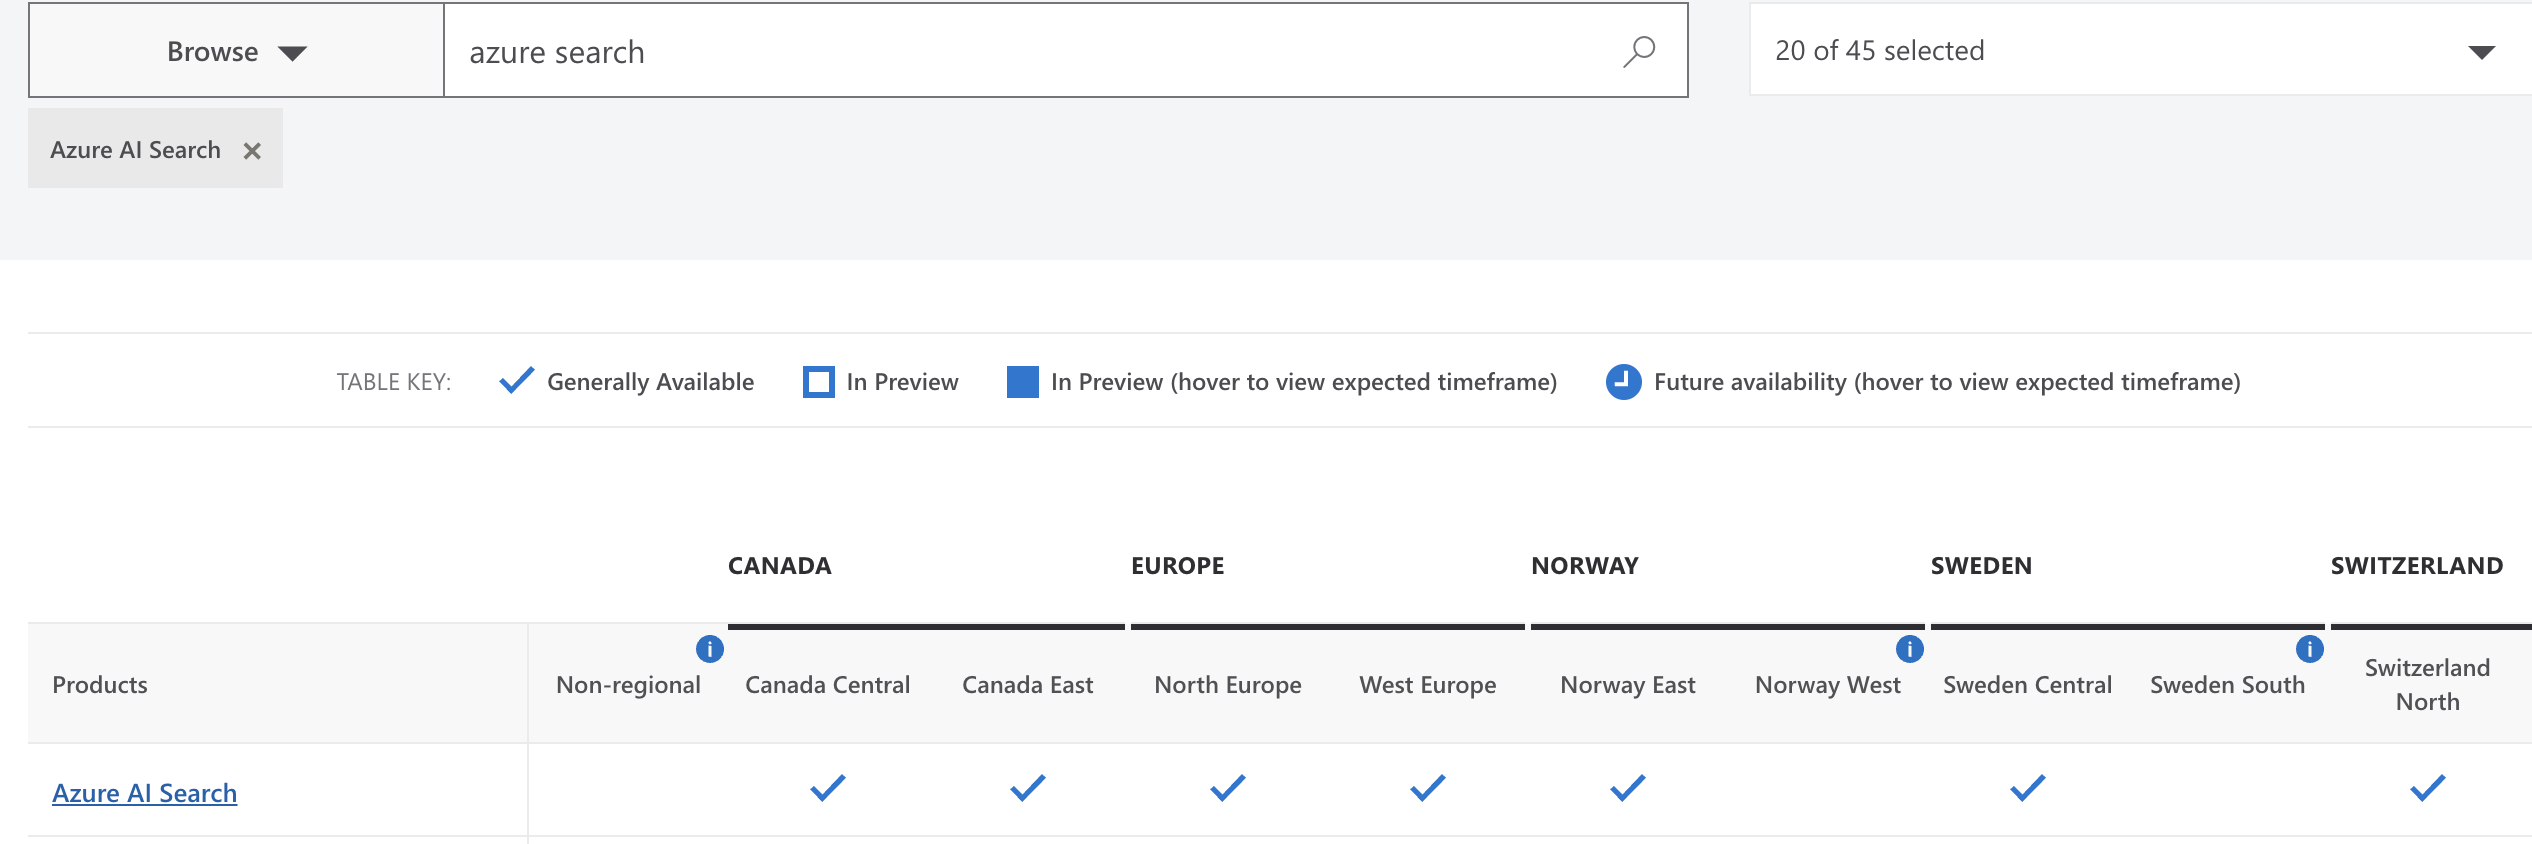Click the Future availability clock icon
Screen dimensions: 2532x844
pos(1624,382)
